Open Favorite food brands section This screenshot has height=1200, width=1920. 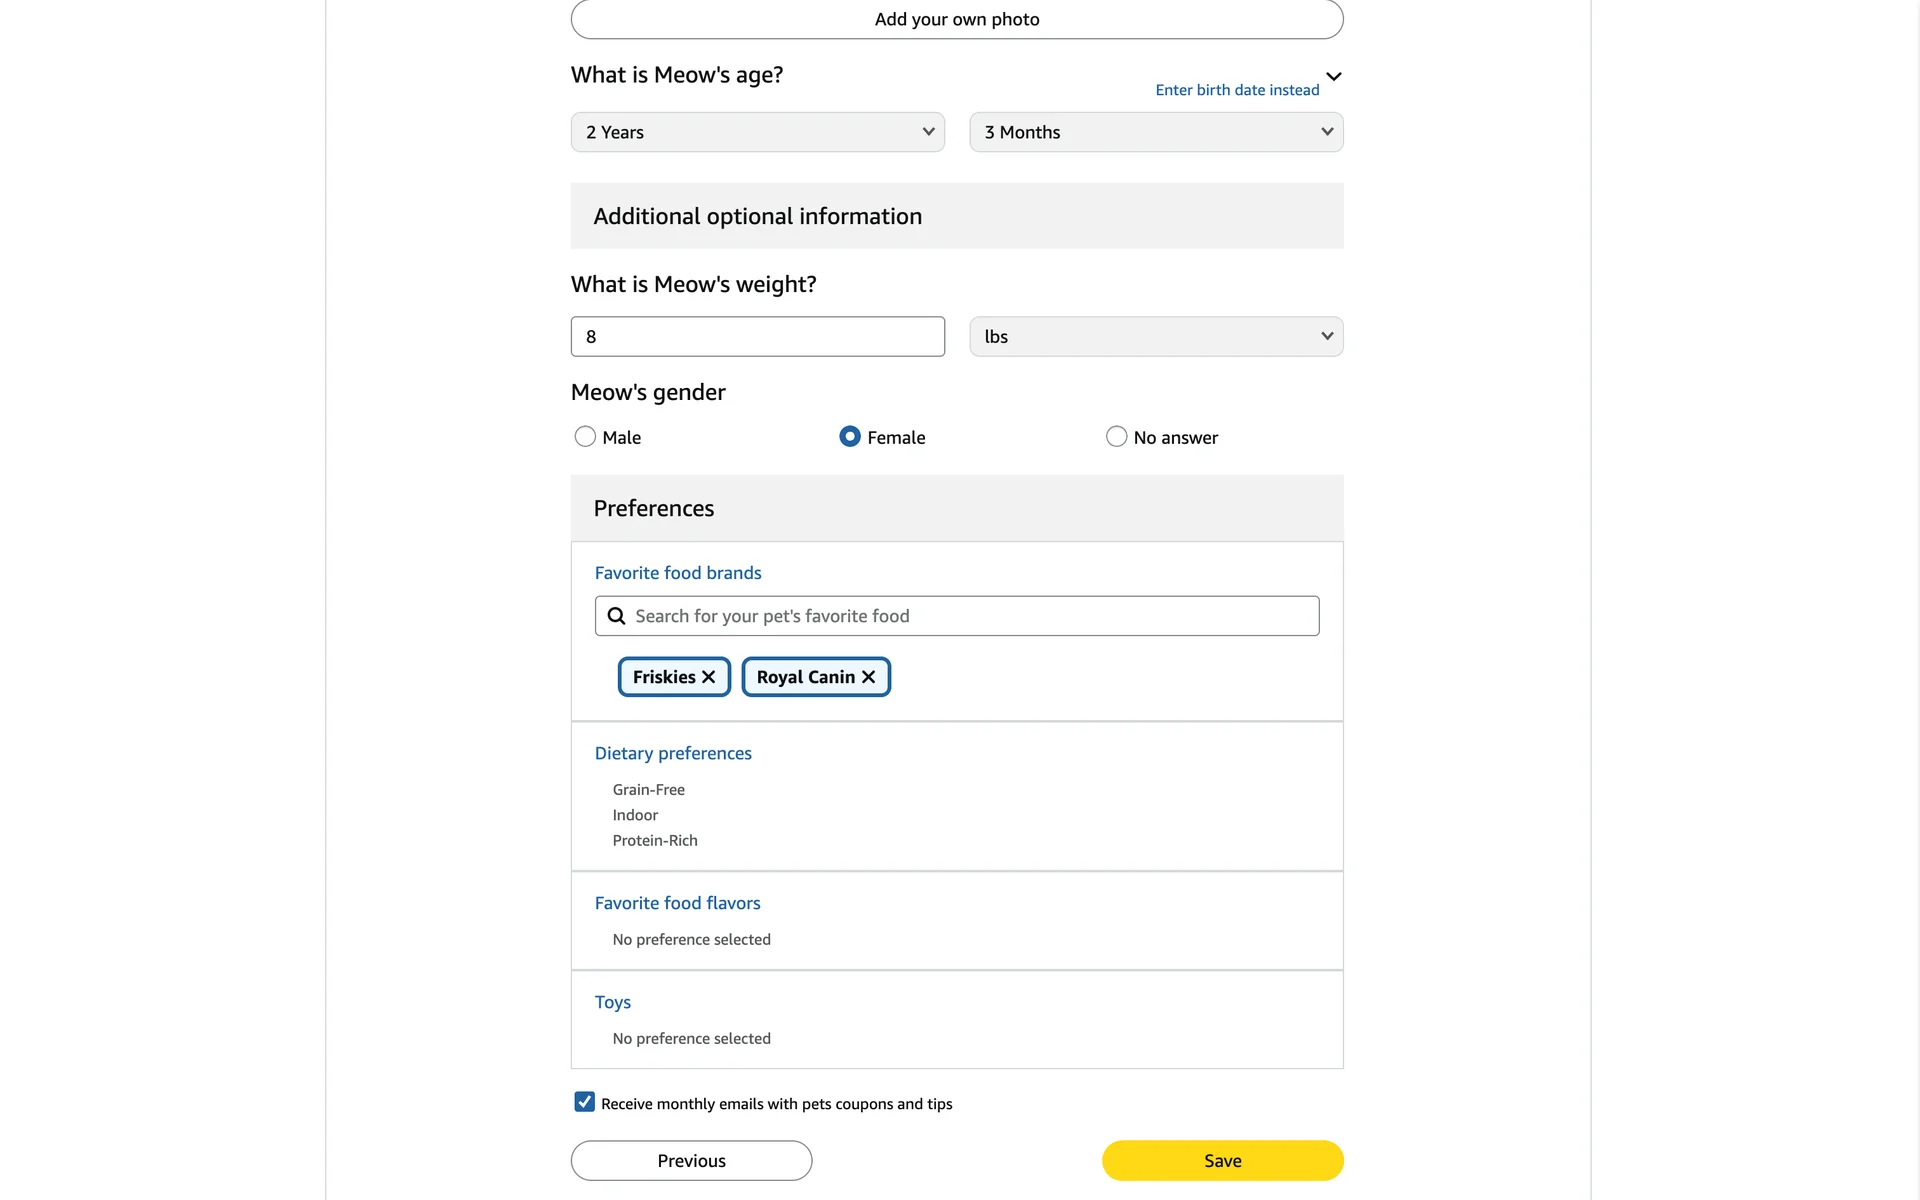click(677, 573)
